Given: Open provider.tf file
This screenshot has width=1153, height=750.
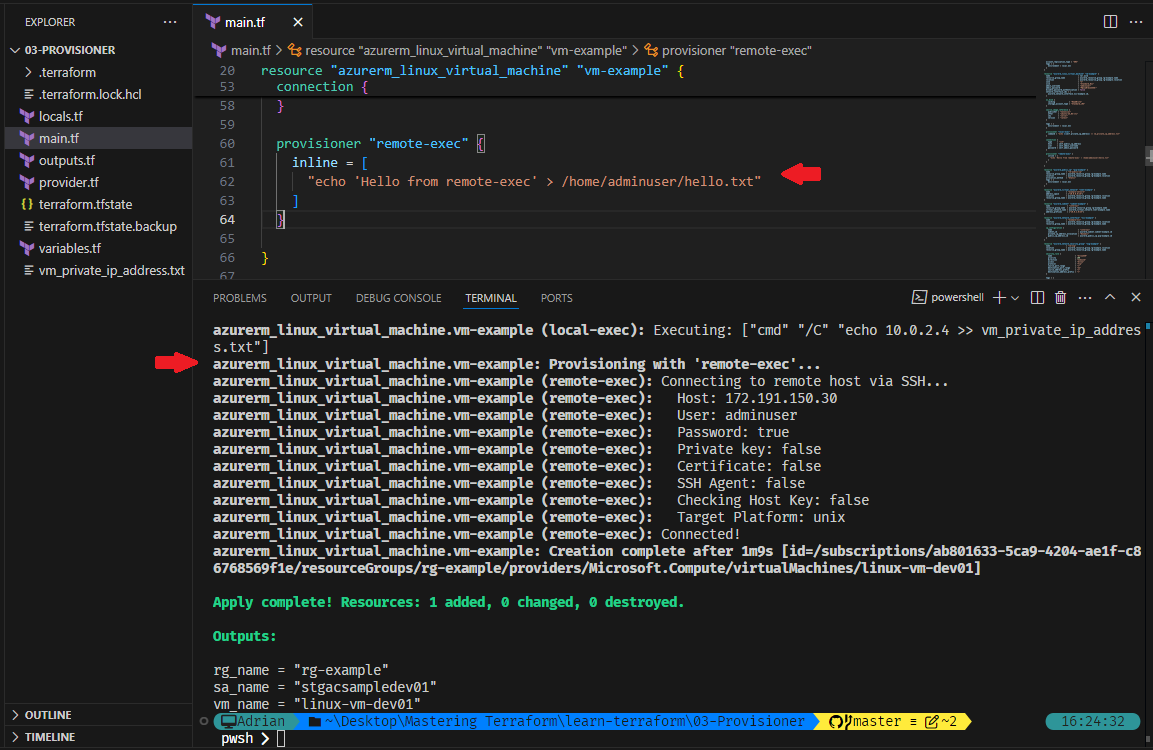Looking at the screenshot, I should pyautogui.click(x=99, y=182).
